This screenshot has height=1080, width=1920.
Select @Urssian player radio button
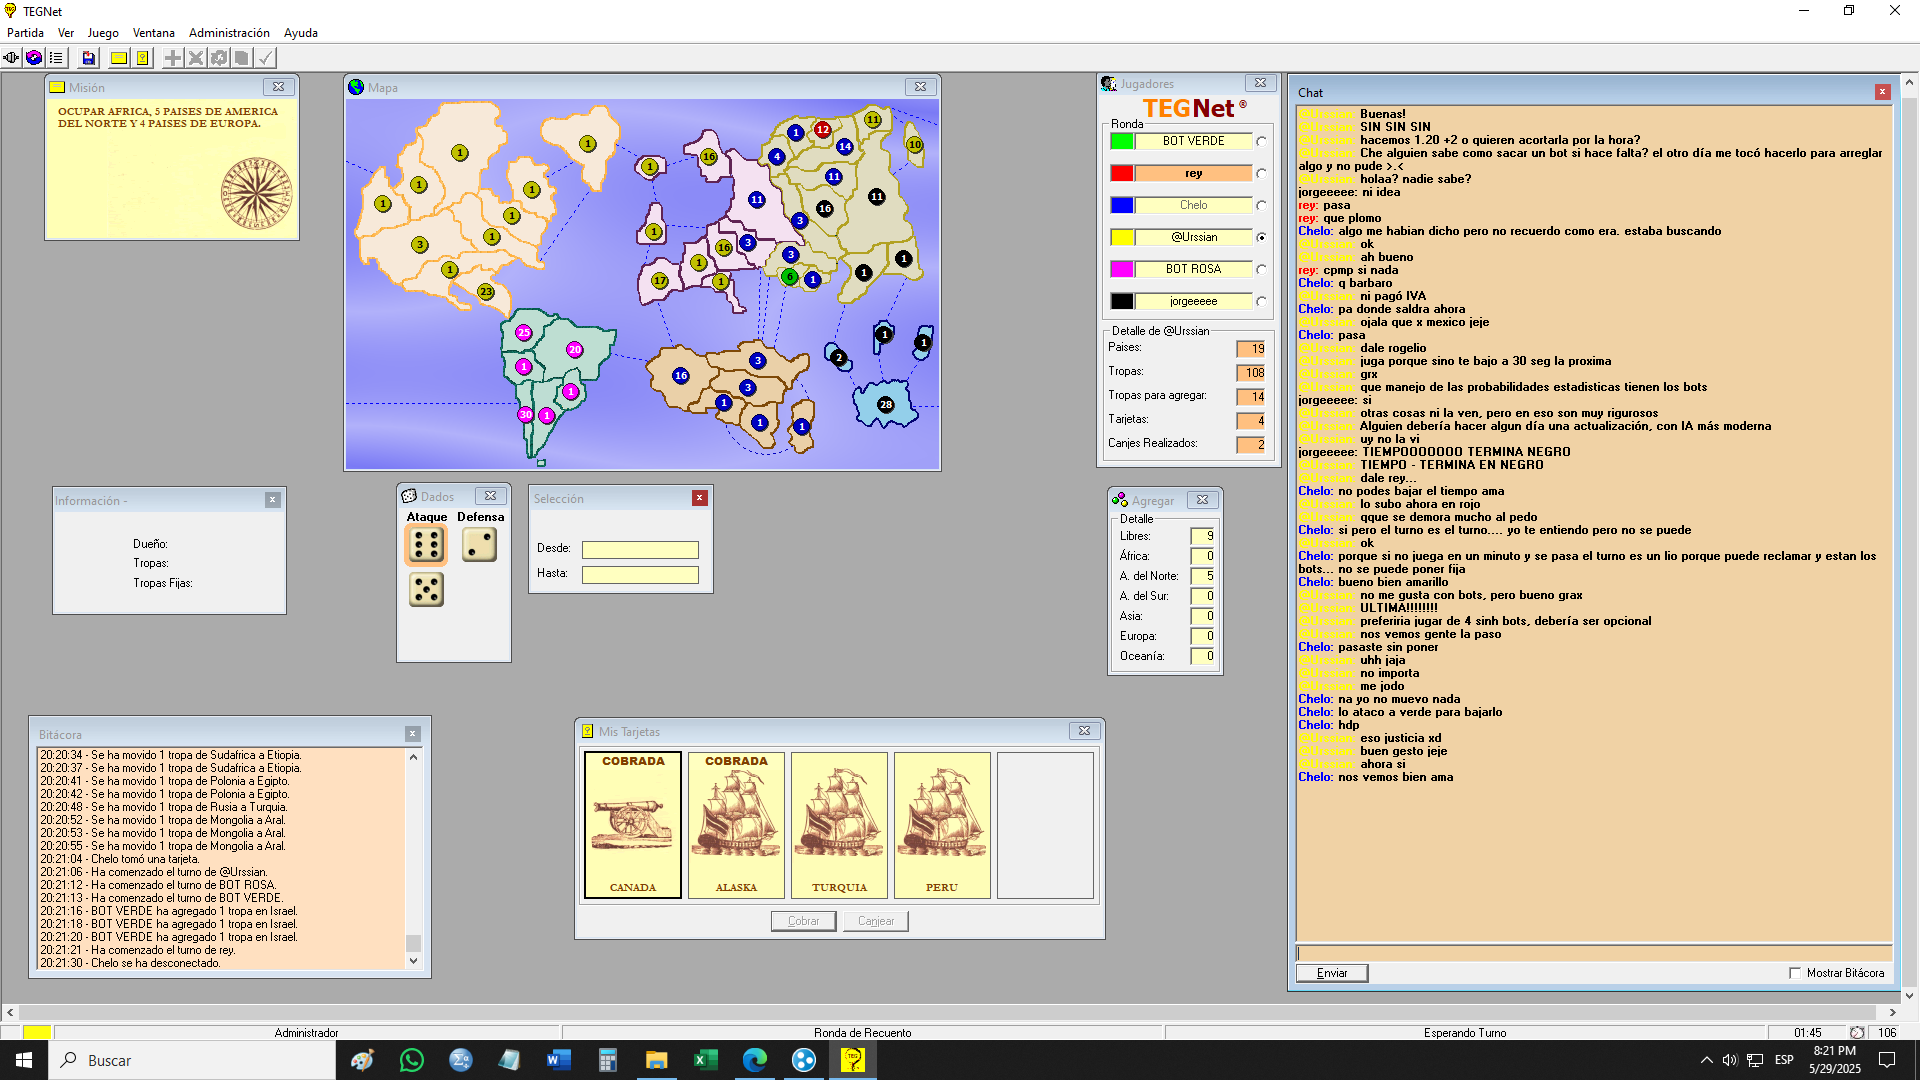coord(1262,238)
